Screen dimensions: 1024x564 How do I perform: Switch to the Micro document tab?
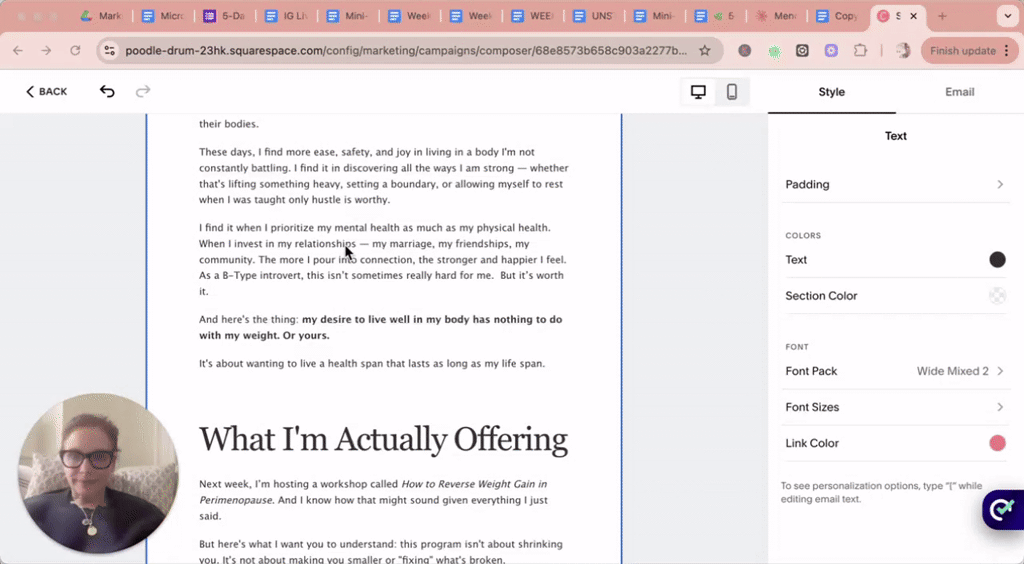click(163, 16)
